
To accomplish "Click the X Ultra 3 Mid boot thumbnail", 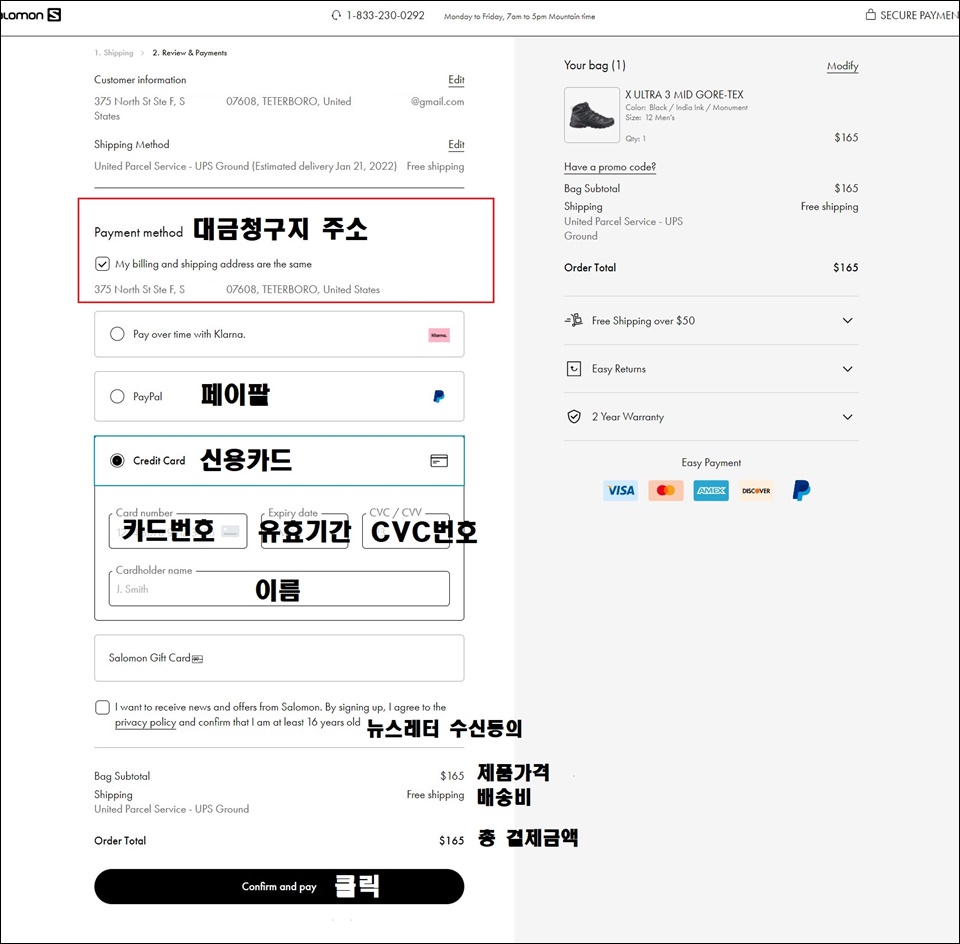I will tap(591, 115).
